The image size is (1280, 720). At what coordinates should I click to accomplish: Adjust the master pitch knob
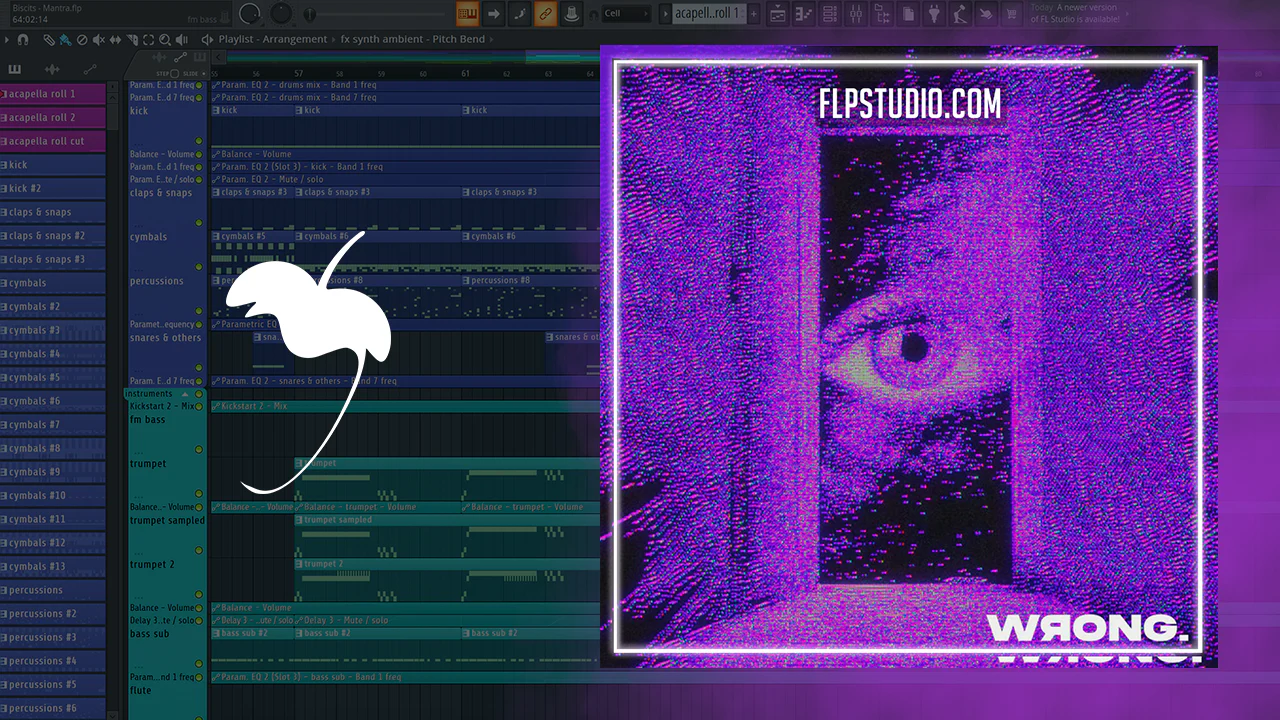281,13
